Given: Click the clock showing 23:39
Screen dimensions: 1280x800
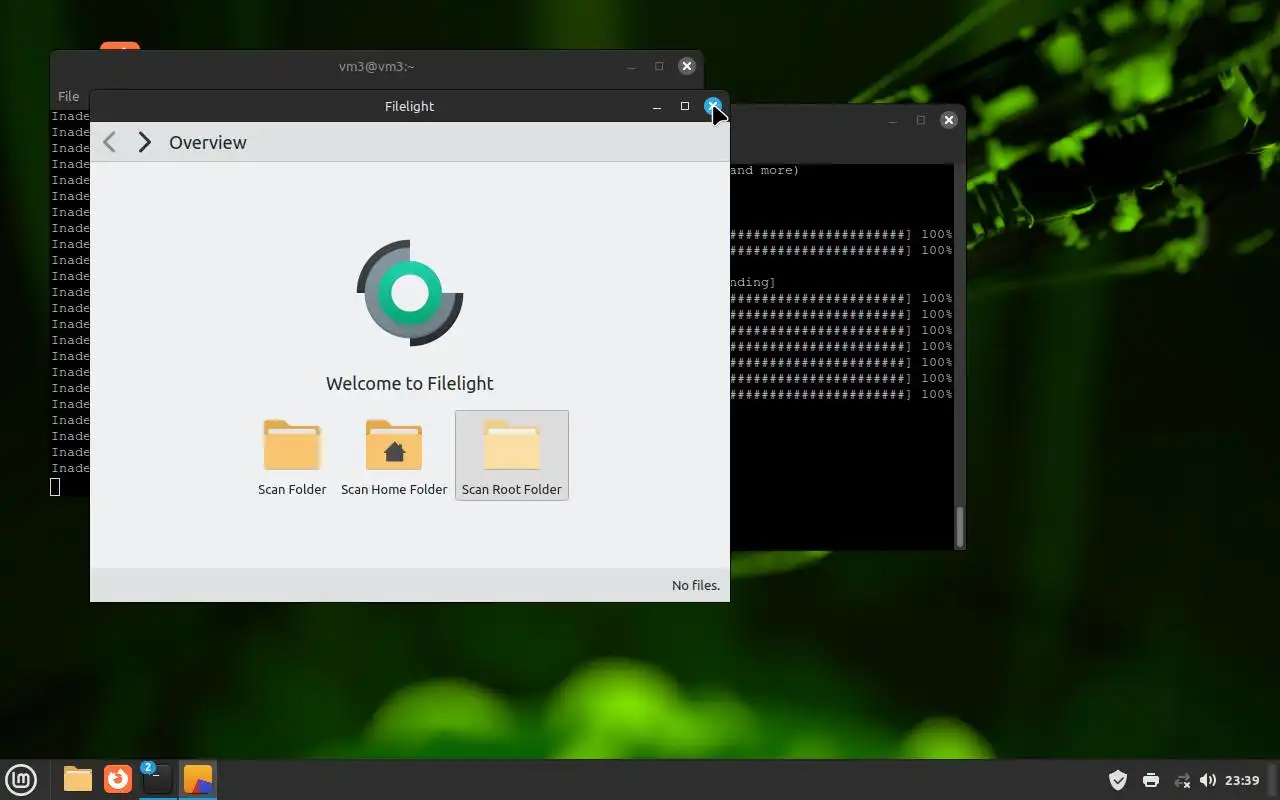Looking at the screenshot, I should point(1242,780).
